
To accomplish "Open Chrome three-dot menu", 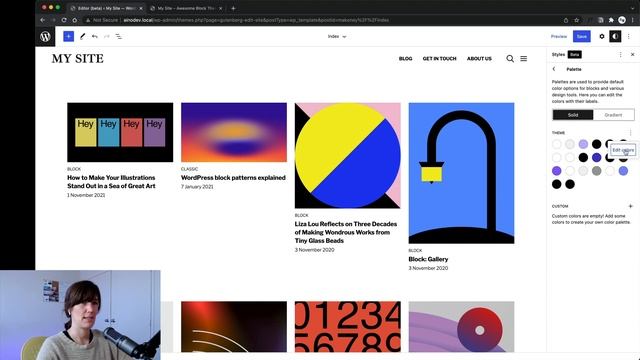I will coord(633,20).
